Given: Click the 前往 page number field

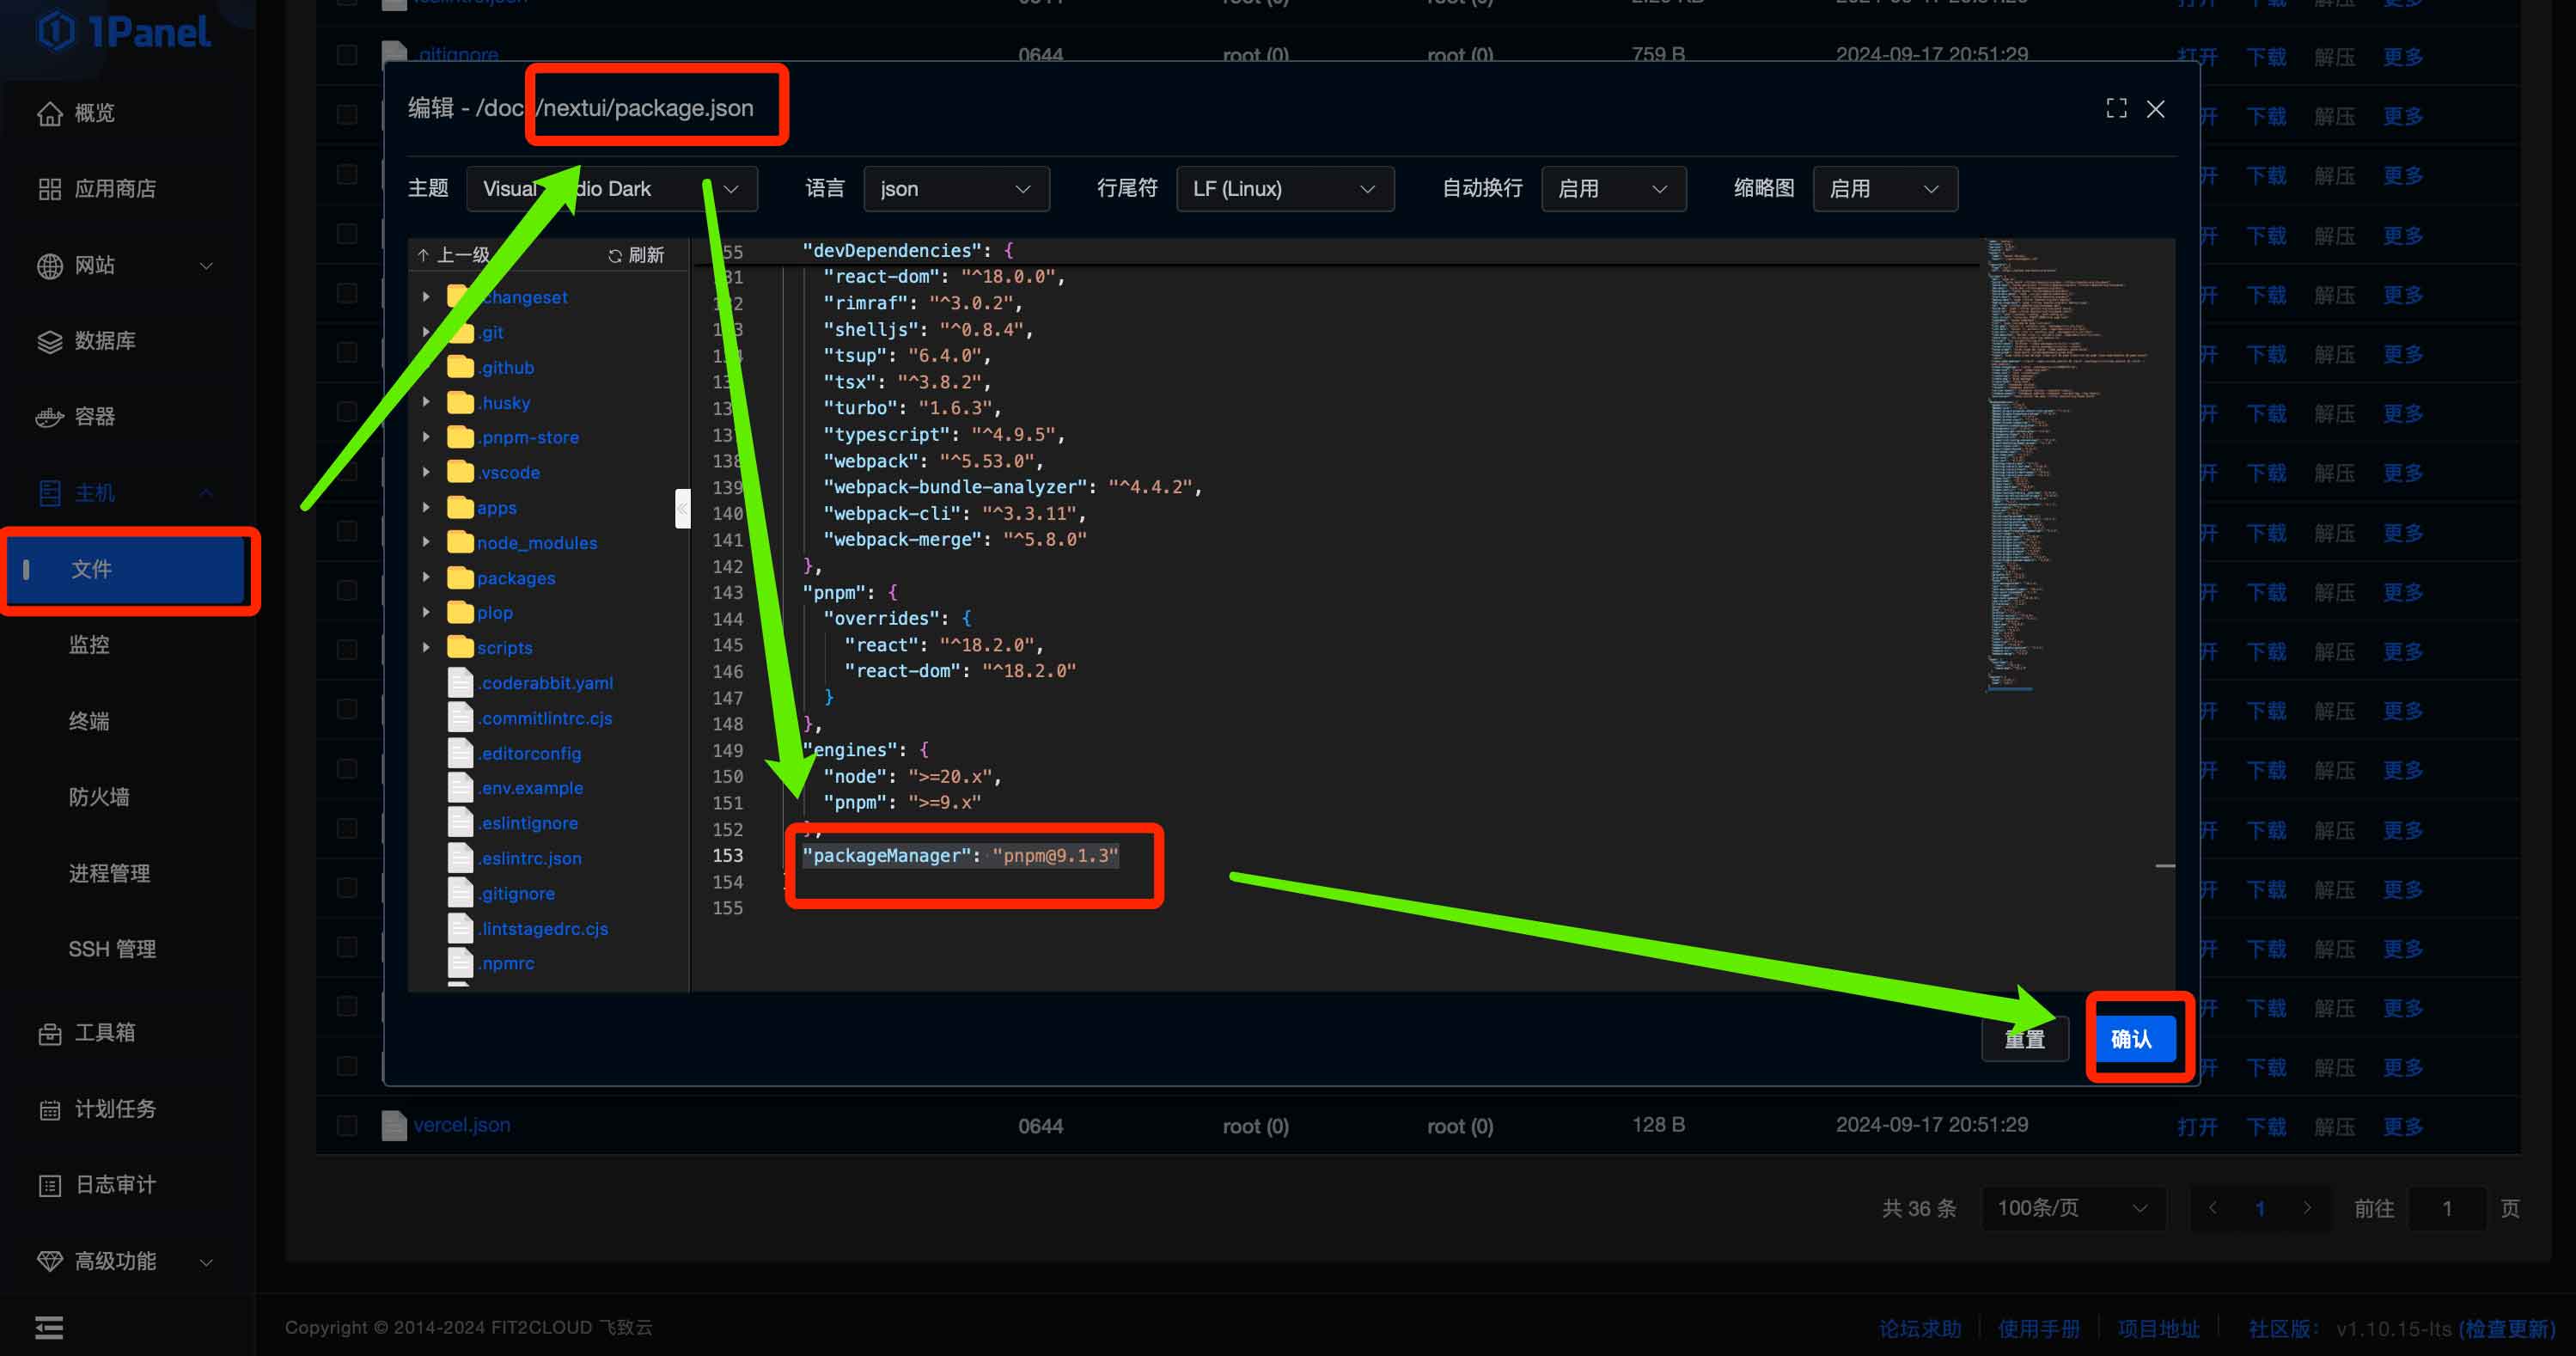Looking at the screenshot, I should (x=2447, y=1208).
